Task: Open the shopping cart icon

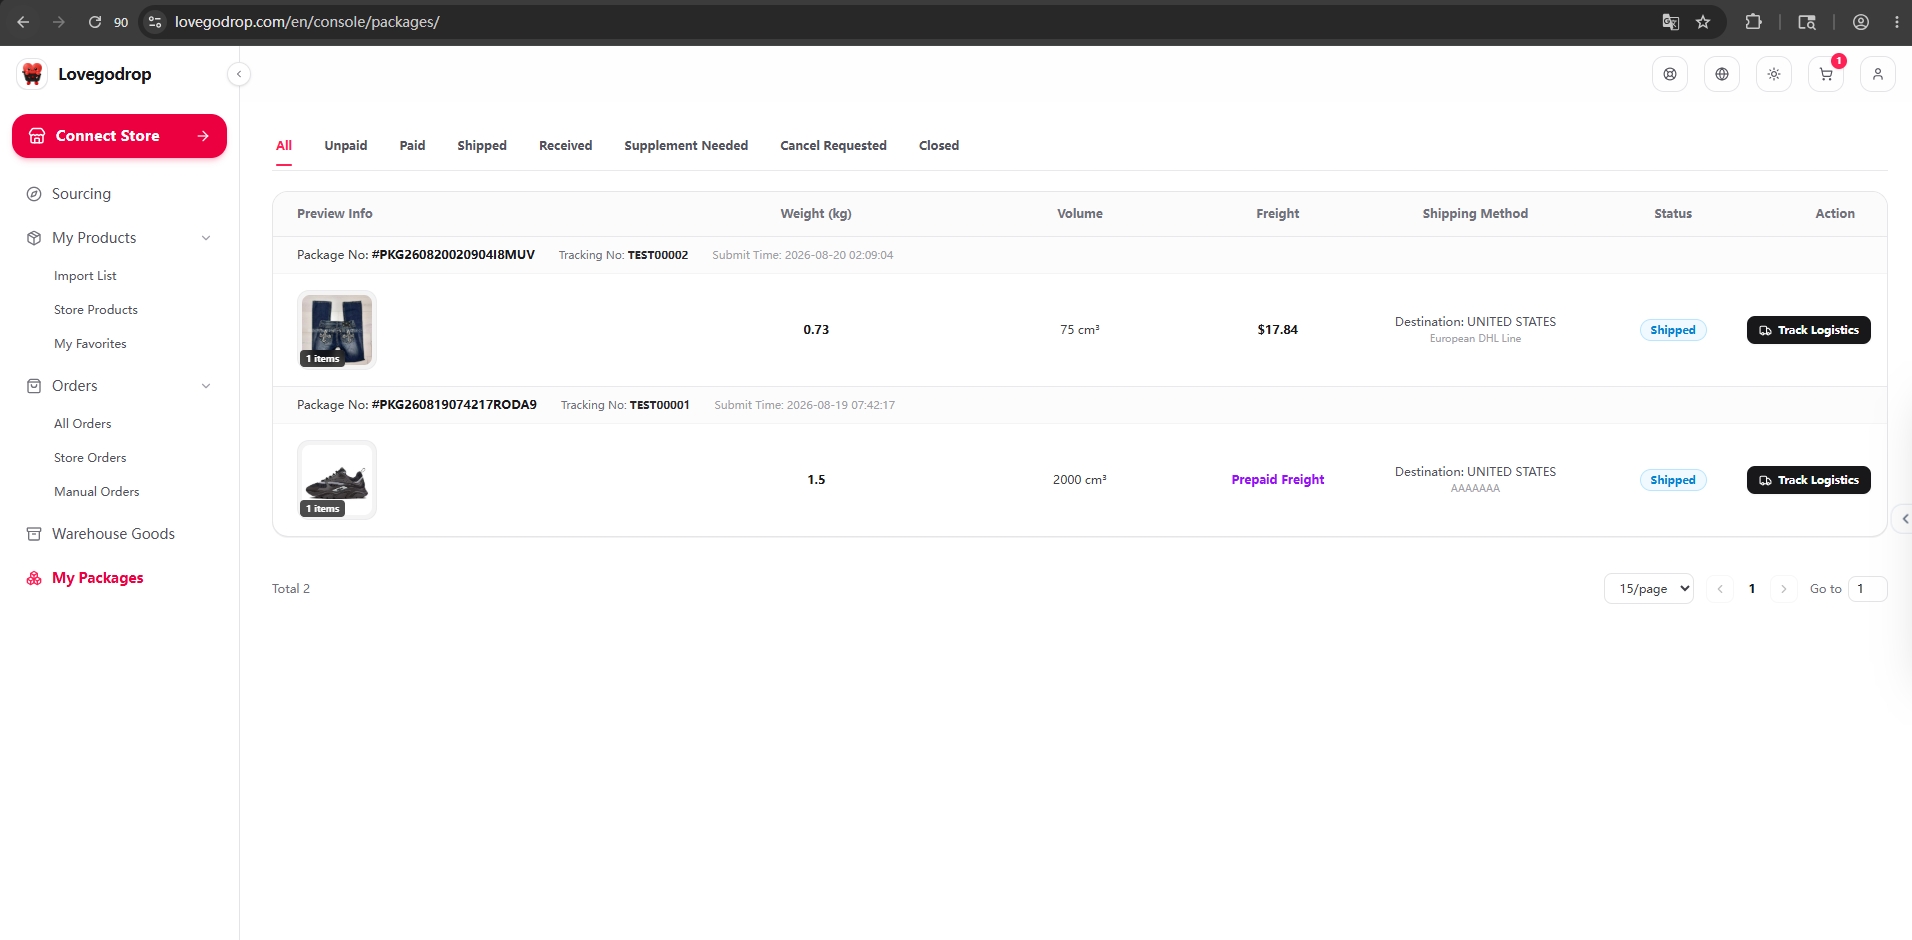Action: click(1826, 74)
